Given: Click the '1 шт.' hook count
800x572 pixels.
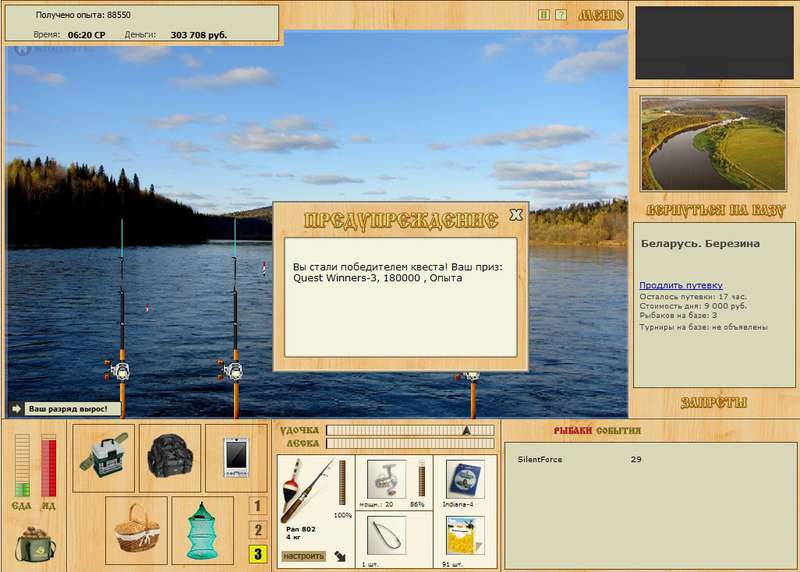Looking at the screenshot, I should pos(370,564).
